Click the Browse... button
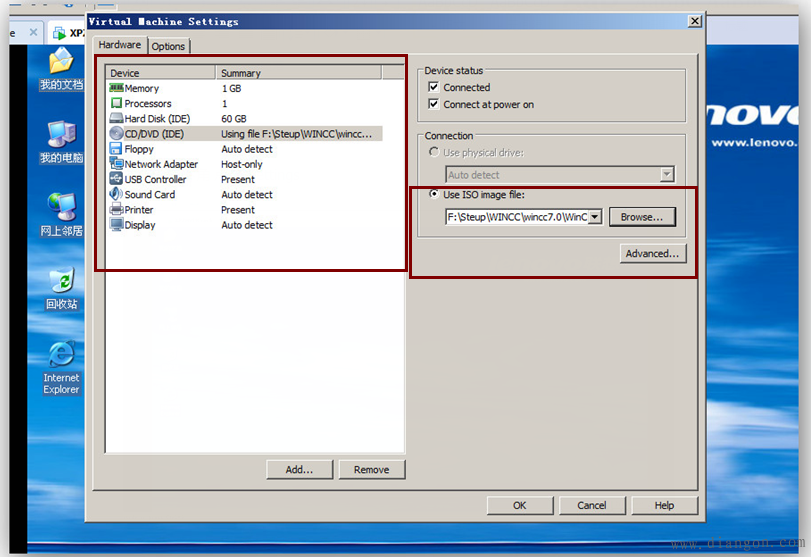The width and height of the screenshot is (811, 557). 642,217
